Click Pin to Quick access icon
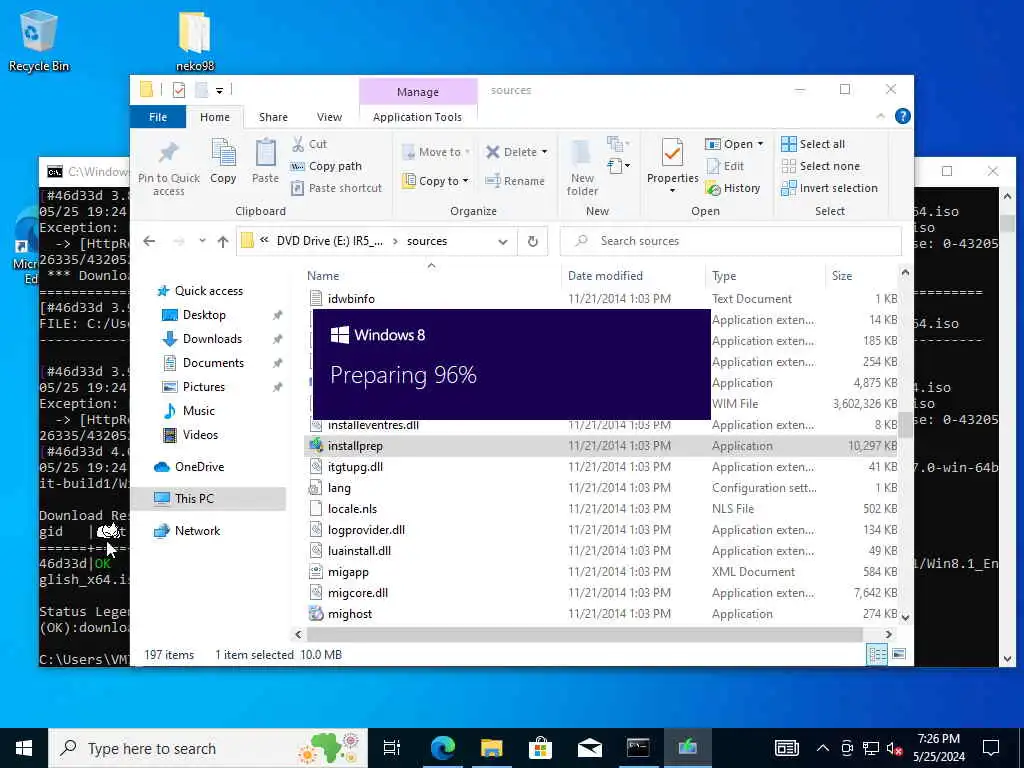 168,167
